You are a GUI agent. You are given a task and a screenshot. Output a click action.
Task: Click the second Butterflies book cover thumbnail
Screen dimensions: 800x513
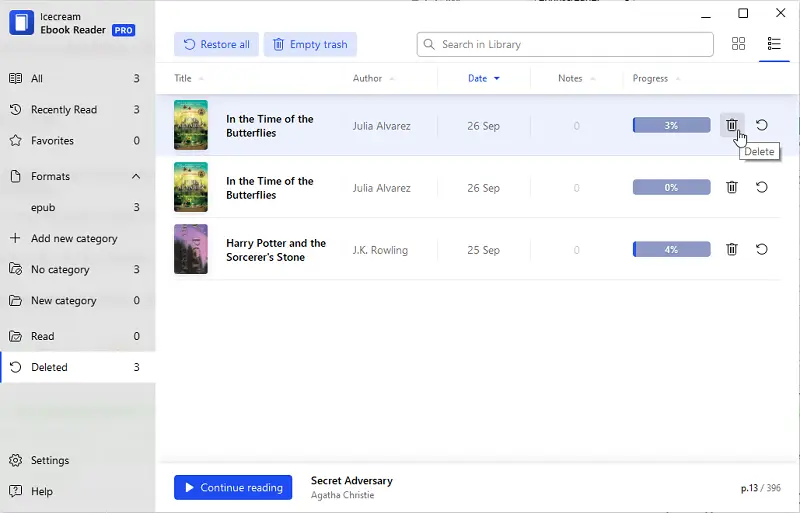point(191,187)
